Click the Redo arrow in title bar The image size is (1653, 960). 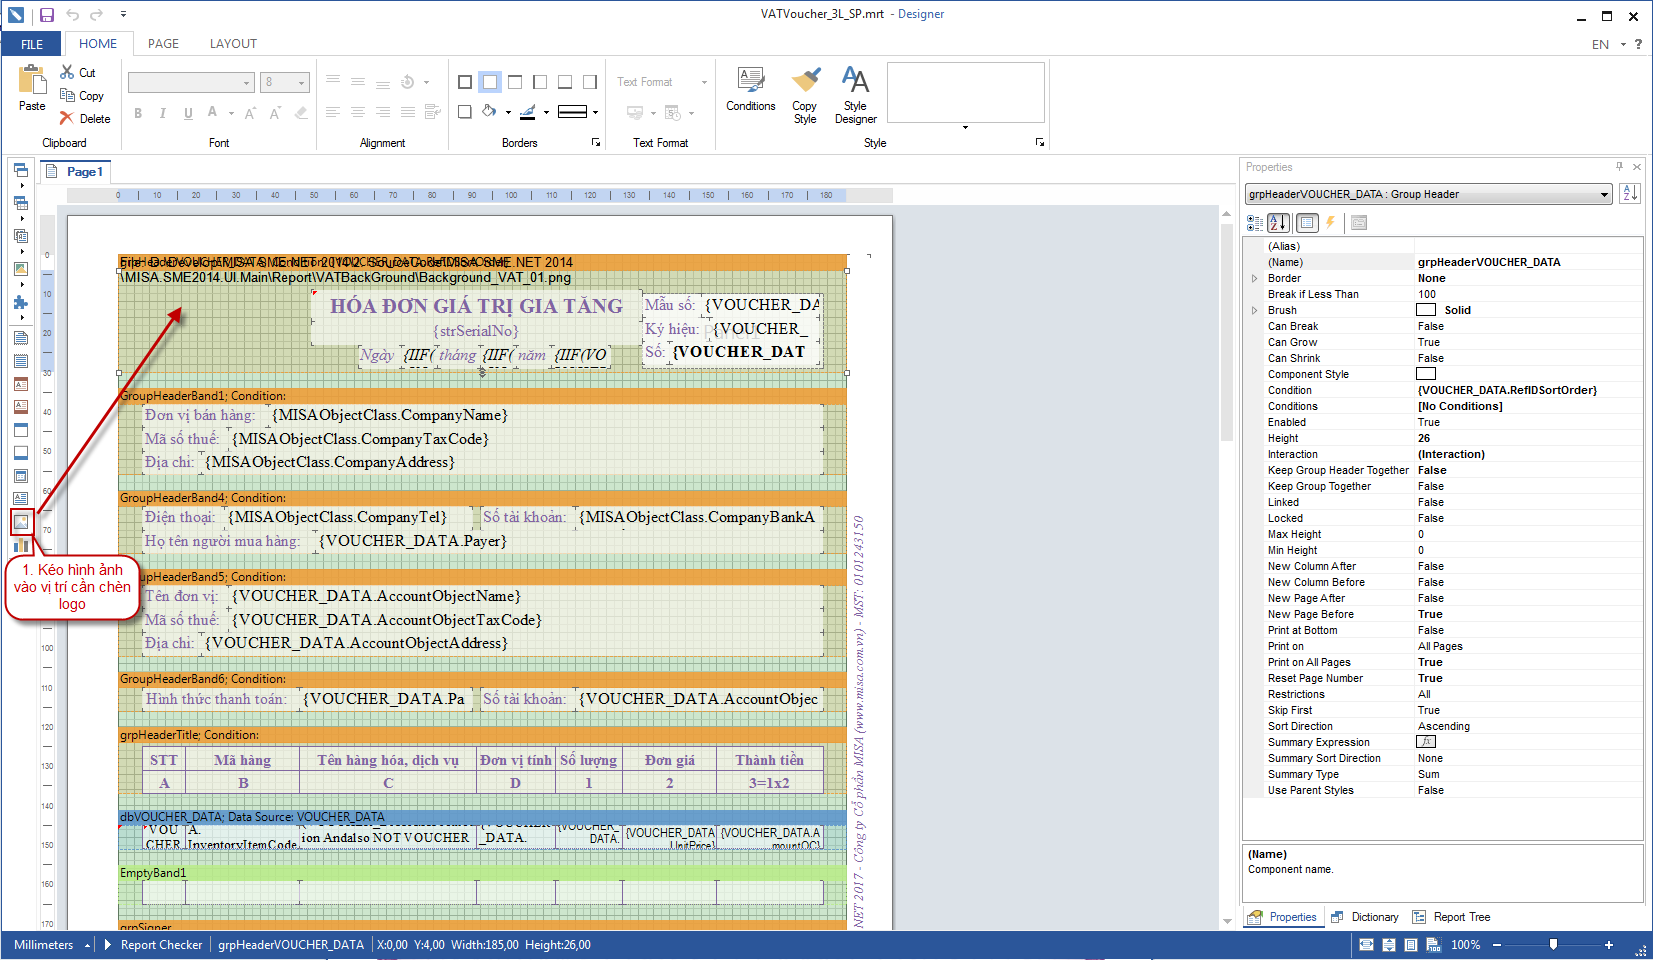click(x=97, y=15)
